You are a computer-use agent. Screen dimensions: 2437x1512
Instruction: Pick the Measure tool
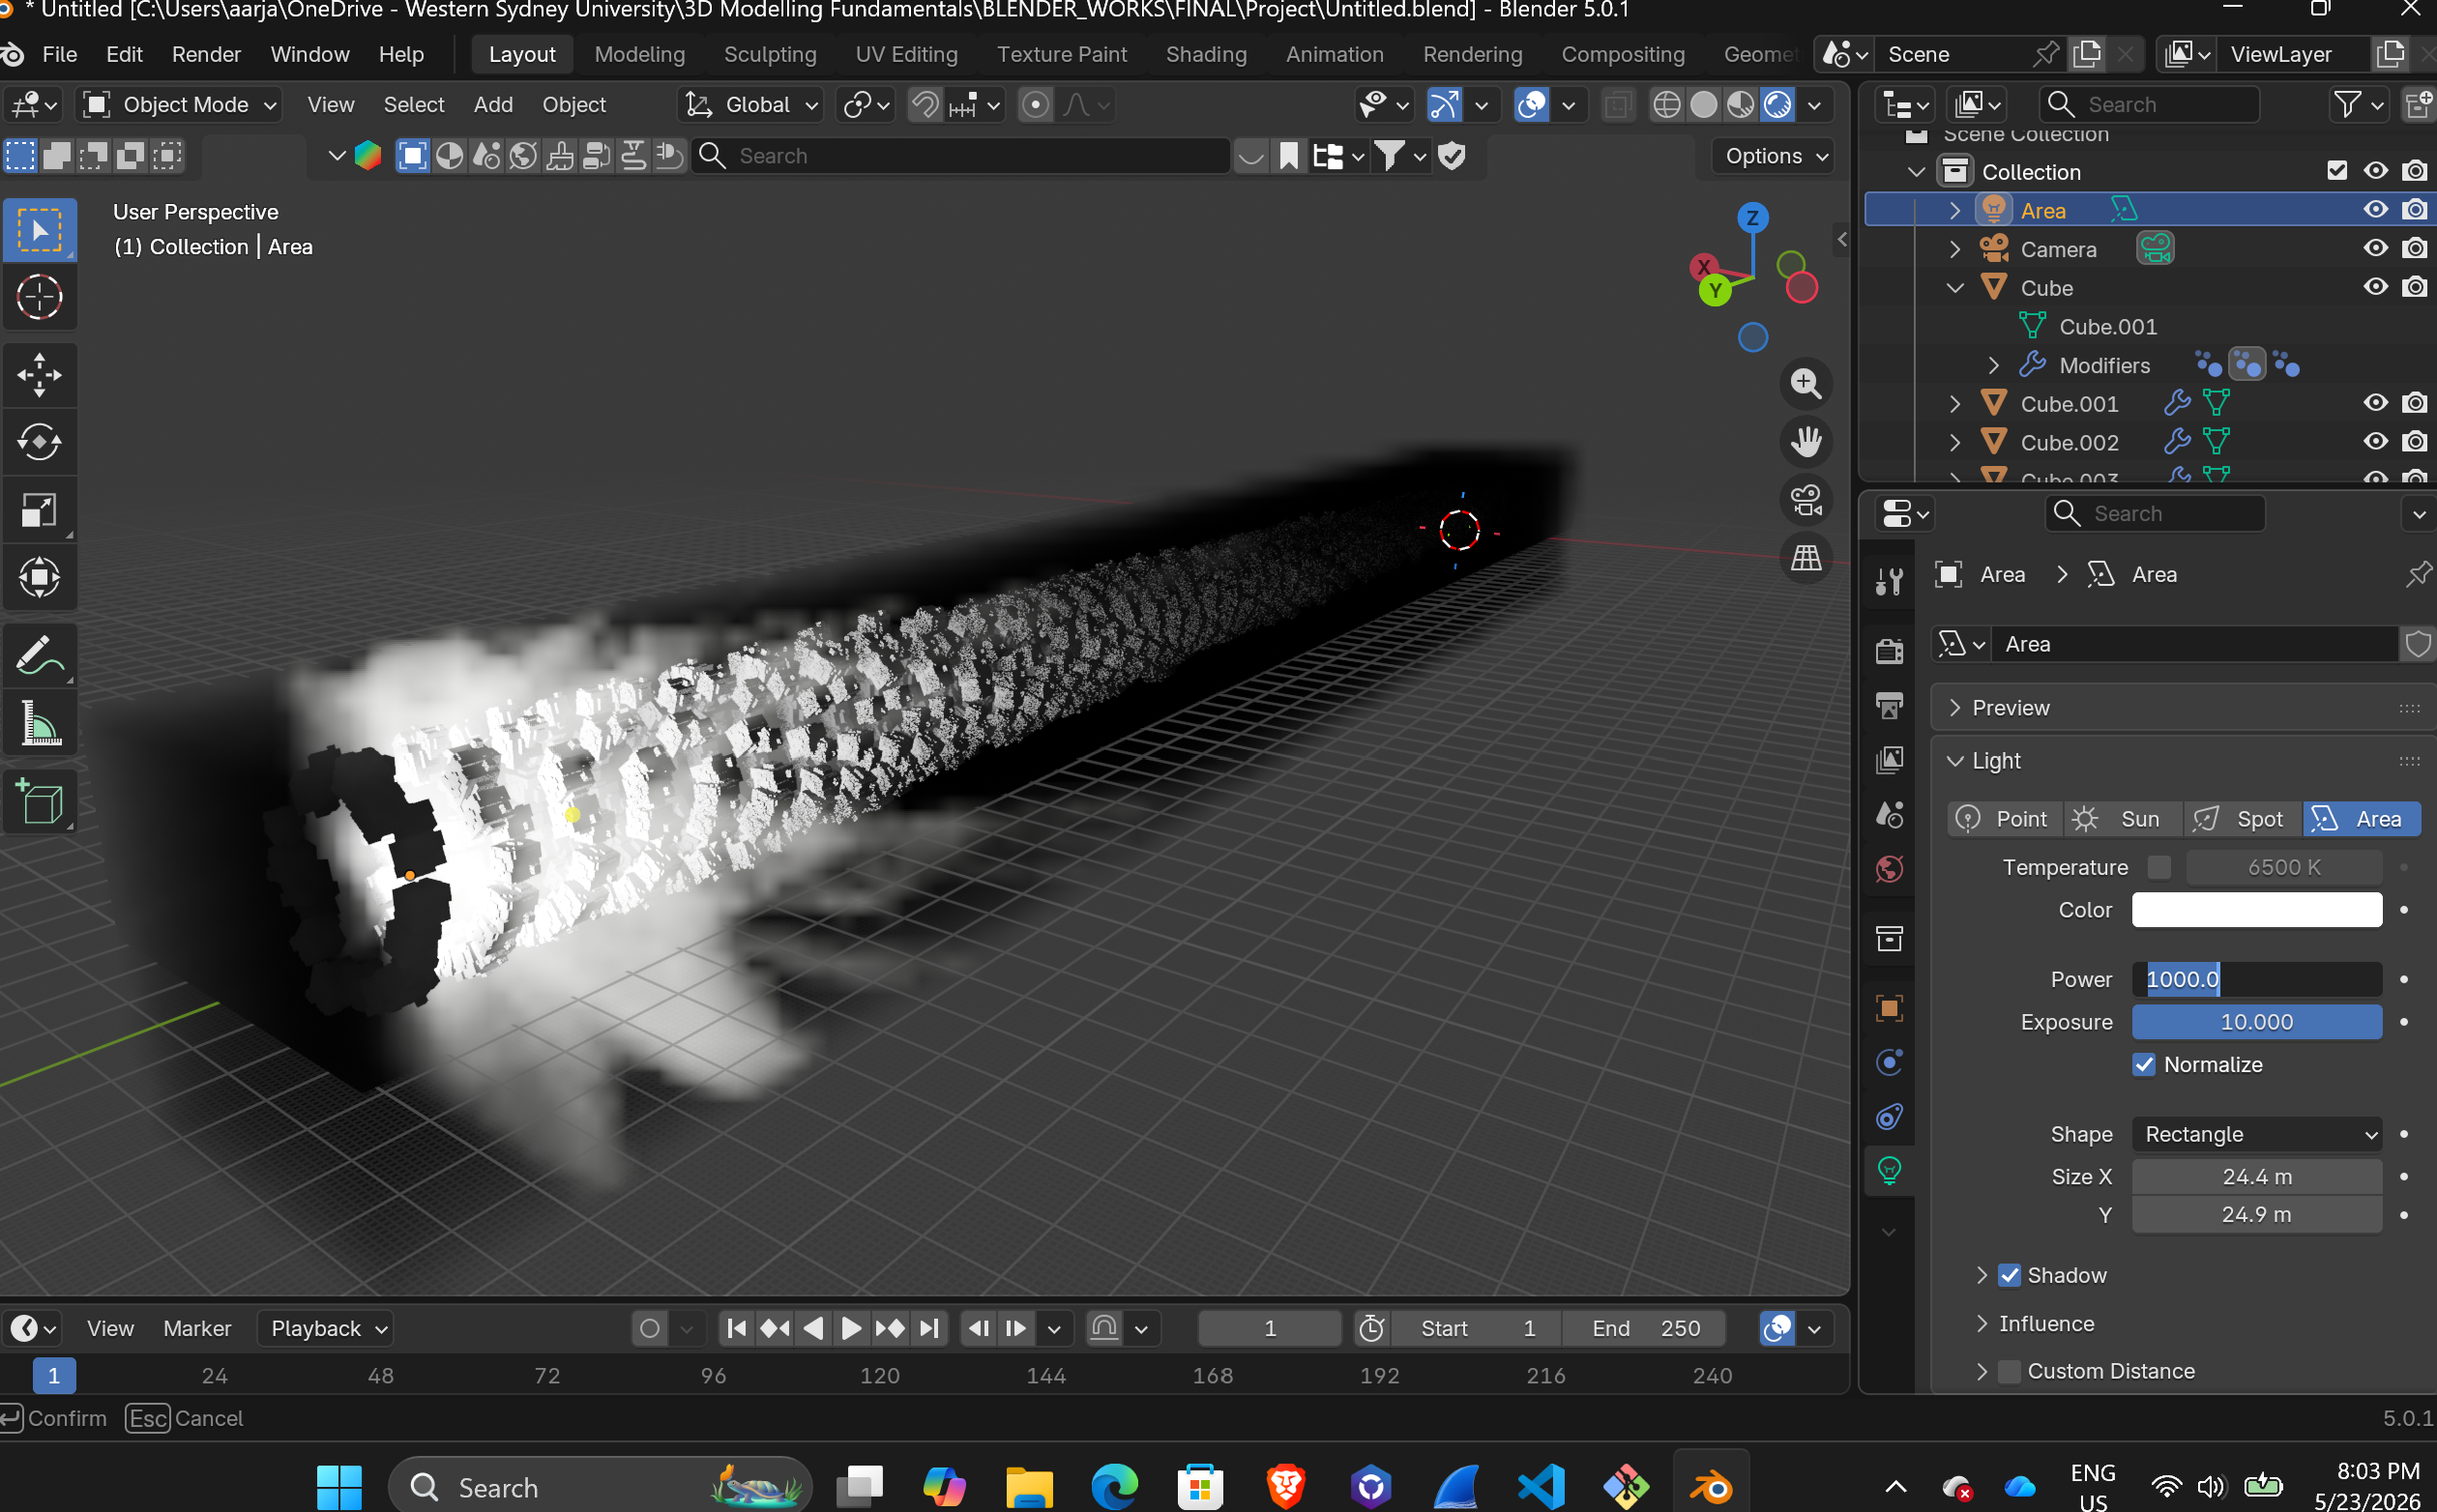(40, 724)
